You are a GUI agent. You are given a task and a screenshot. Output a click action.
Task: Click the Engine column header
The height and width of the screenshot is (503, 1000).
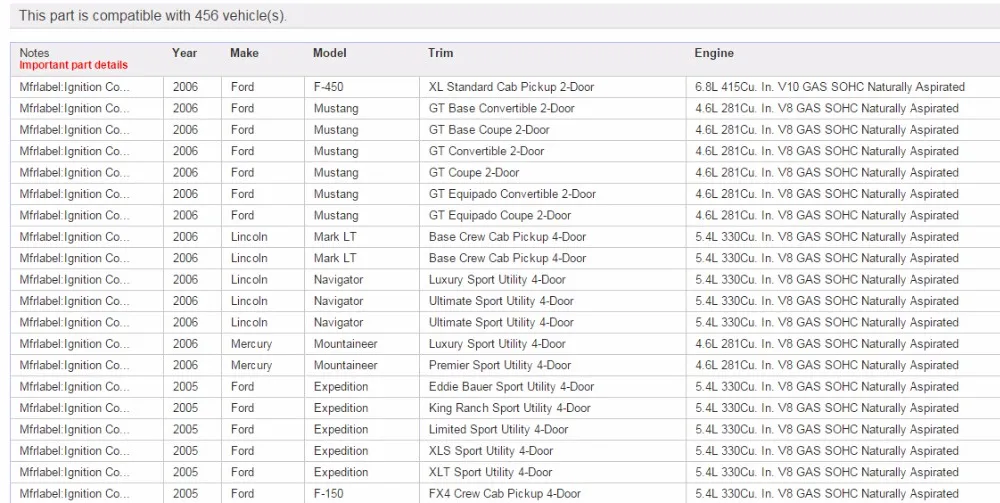(714, 53)
